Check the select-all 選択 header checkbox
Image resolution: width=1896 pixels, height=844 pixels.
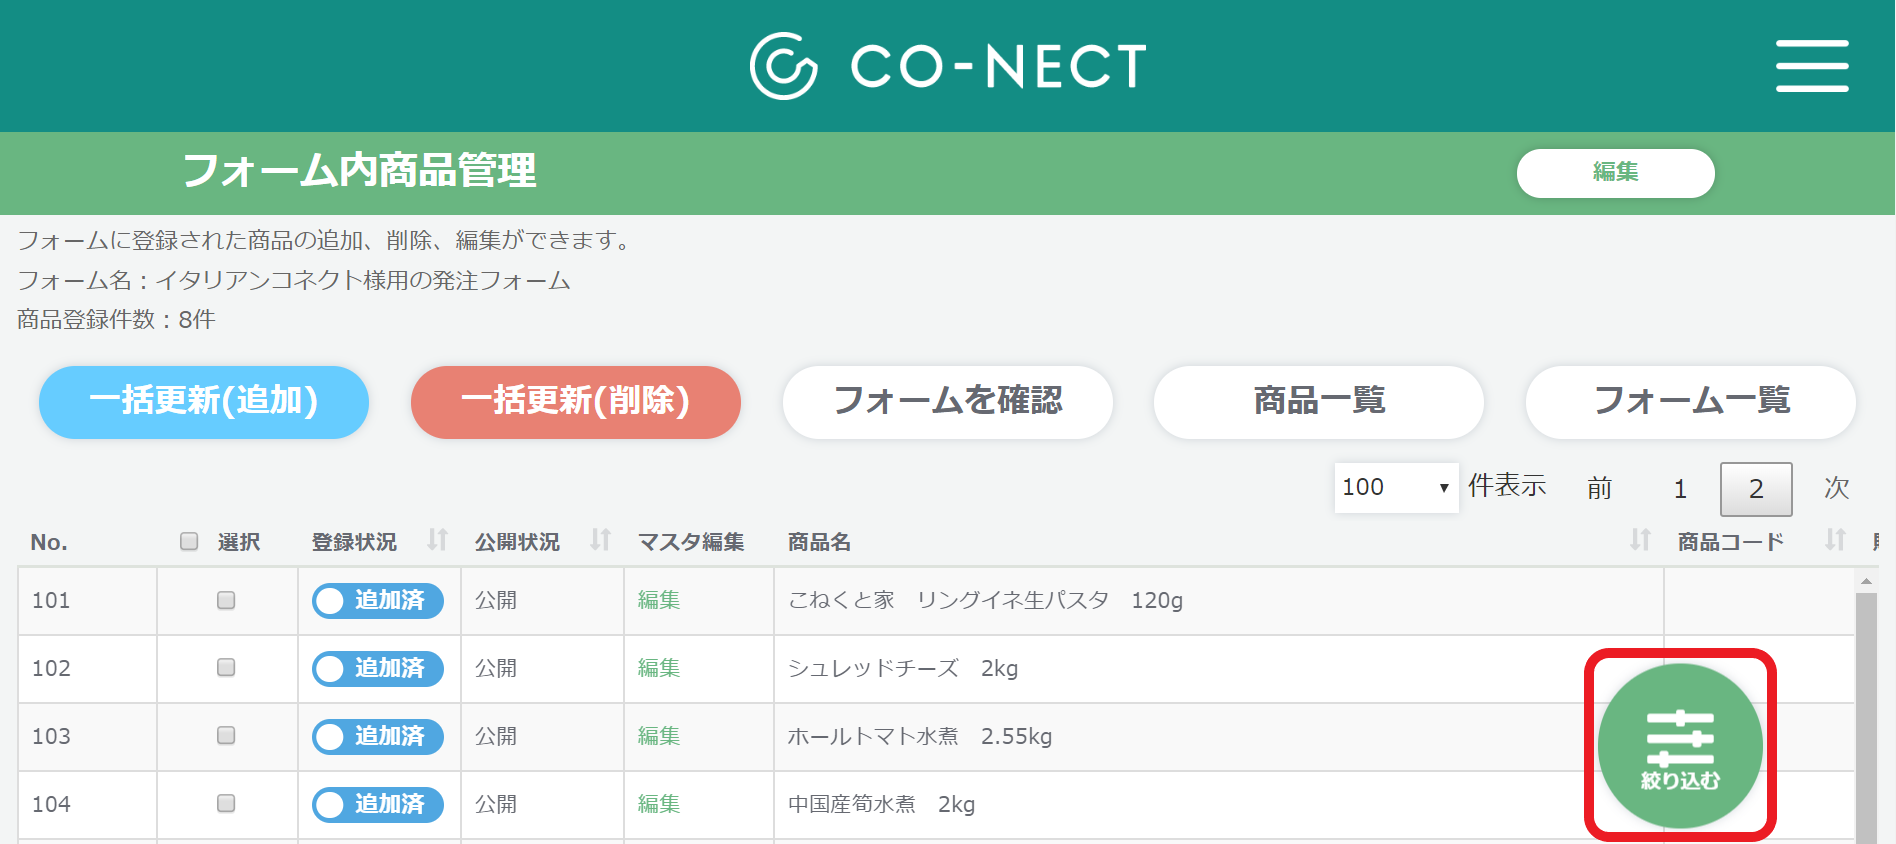point(189,541)
